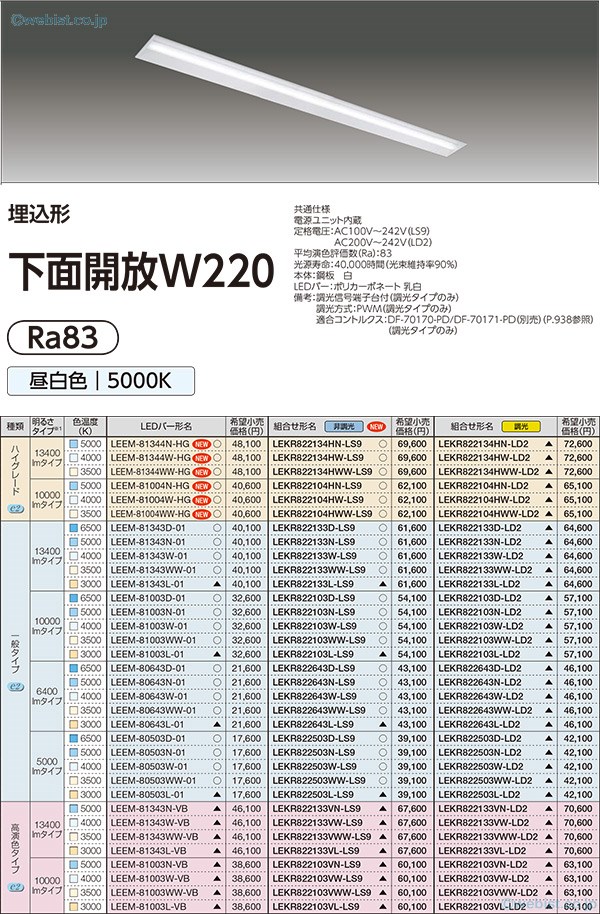Screen dimensions: 600x914
Task: Click the 3500 swatch in LEEM-80503WW-01 row
Action: click(x=73, y=781)
